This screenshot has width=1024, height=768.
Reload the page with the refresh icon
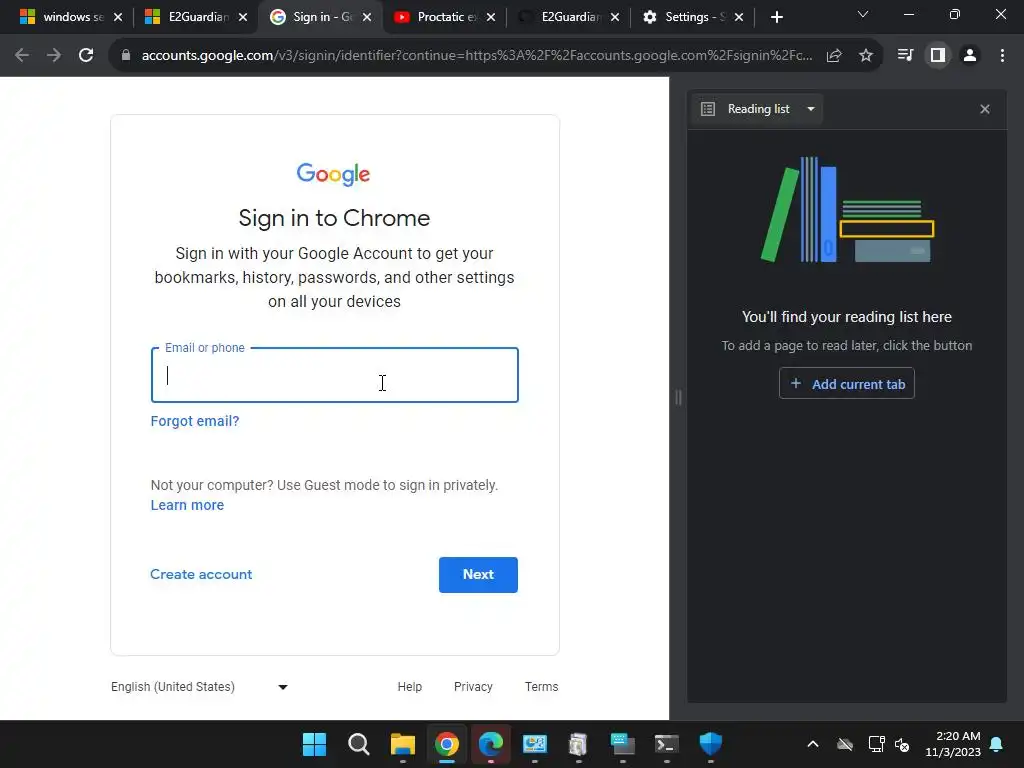(86, 56)
